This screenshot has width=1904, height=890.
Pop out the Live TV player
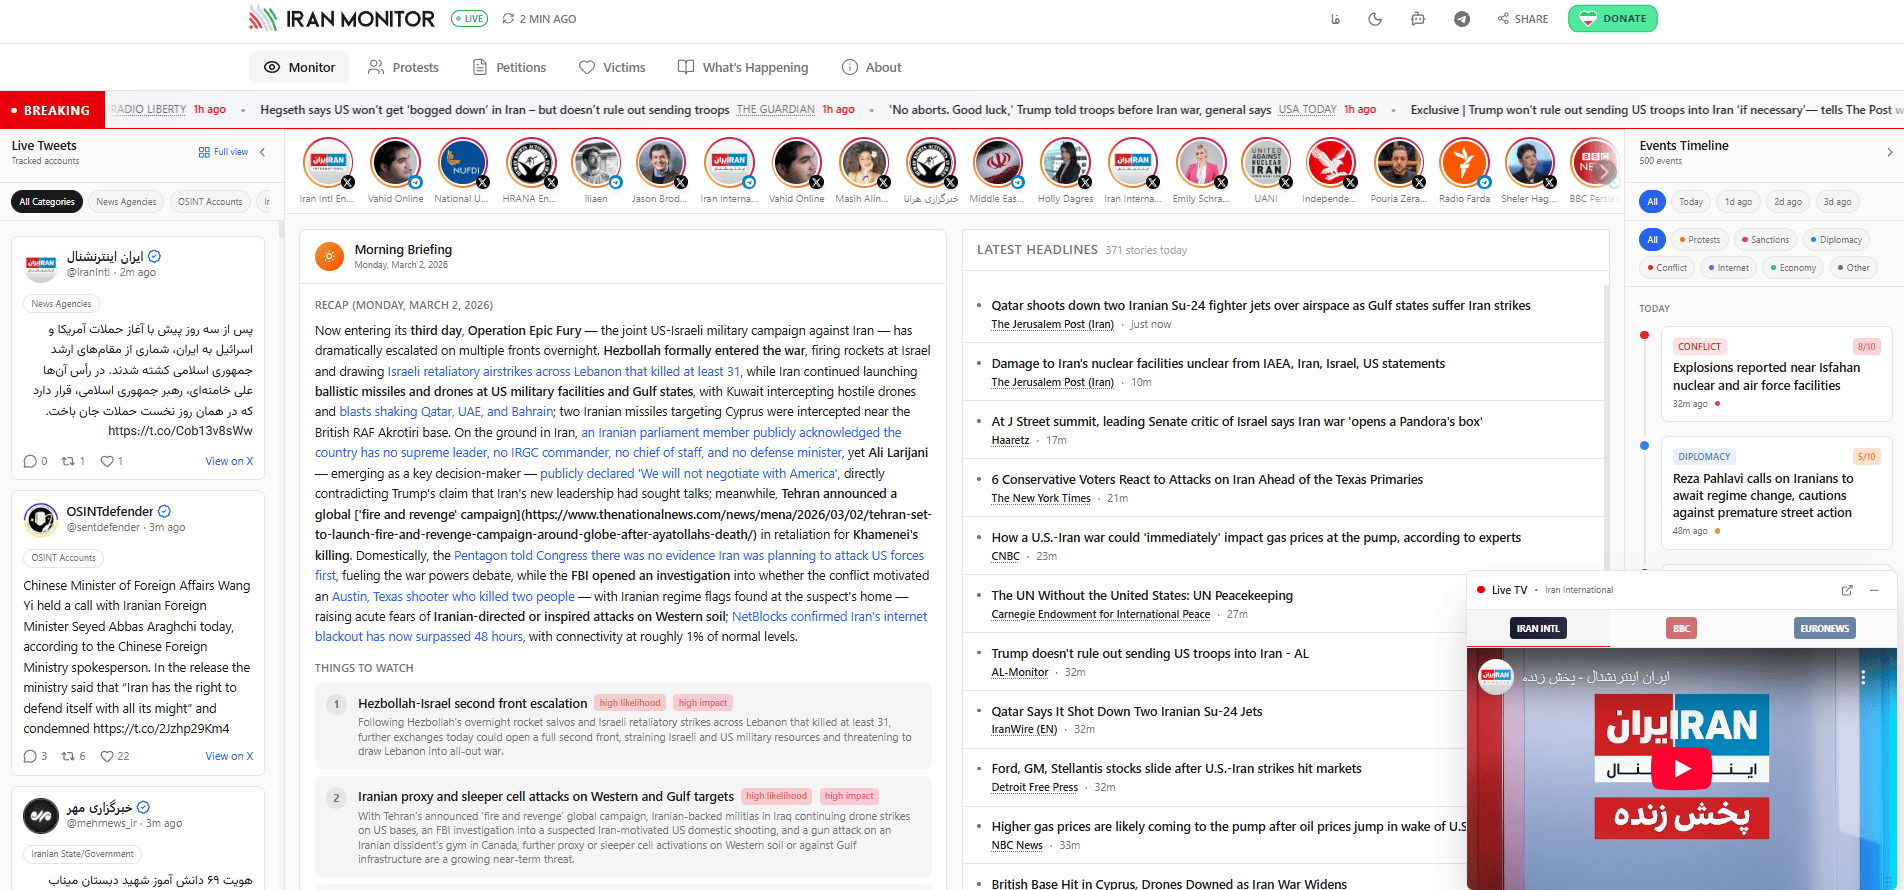(x=1847, y=590)
